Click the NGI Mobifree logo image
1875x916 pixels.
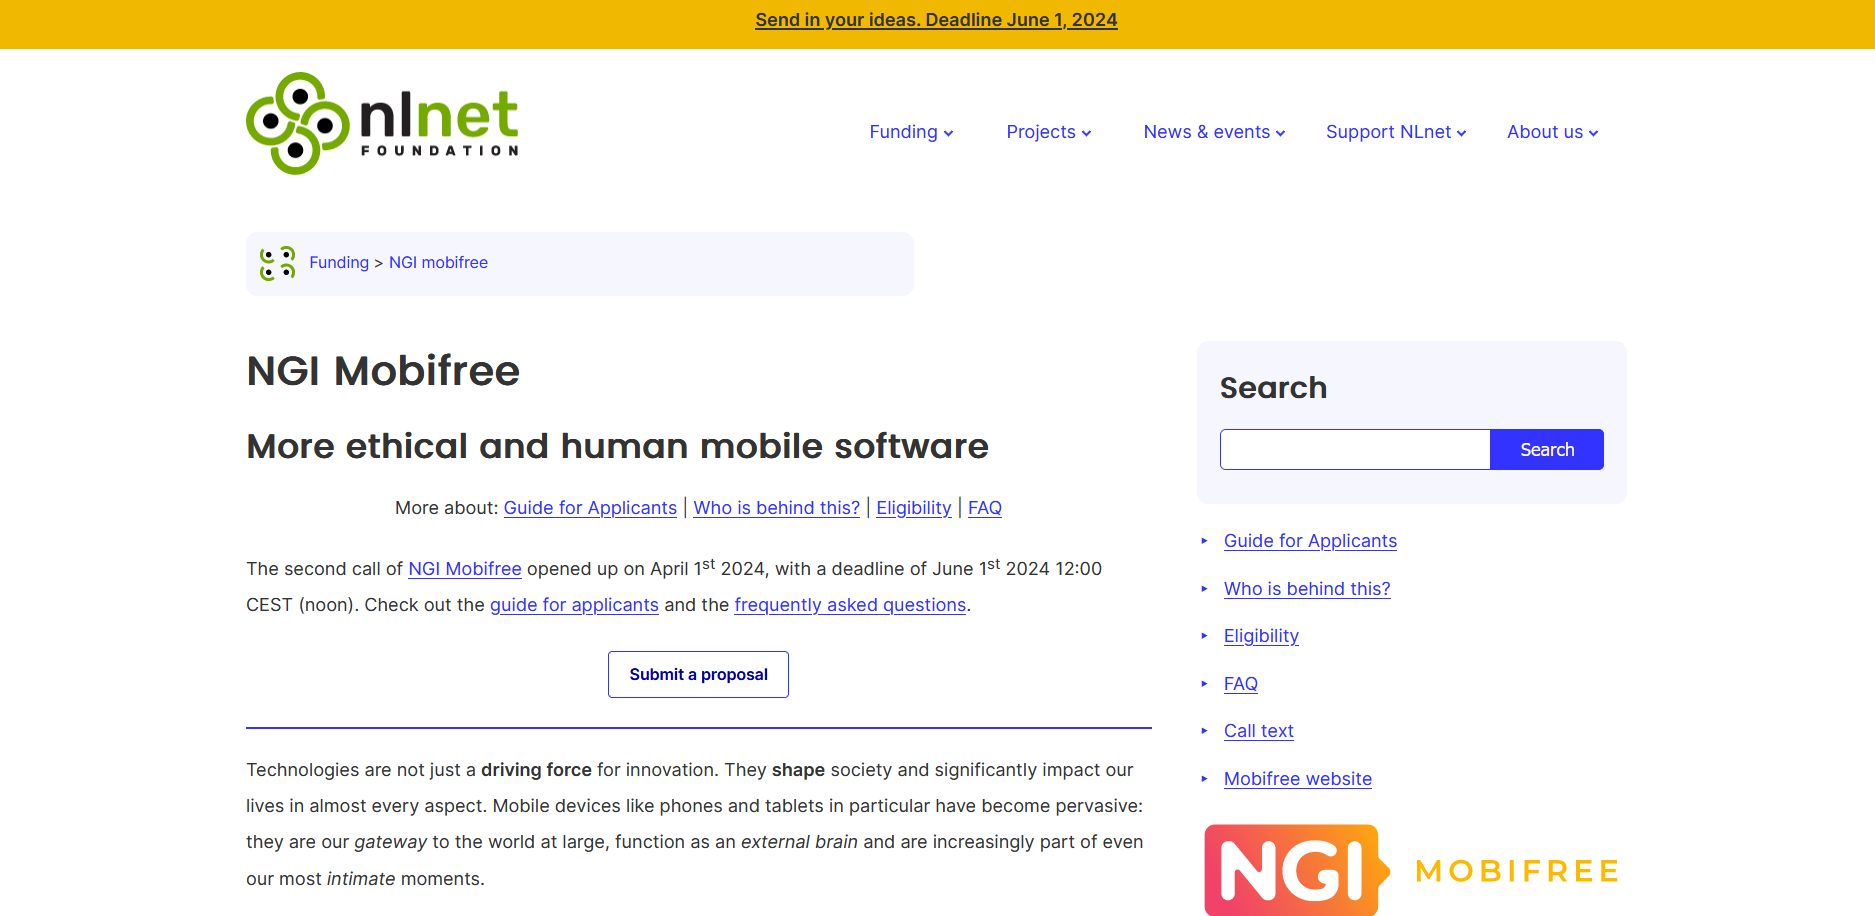point(1412,870)
